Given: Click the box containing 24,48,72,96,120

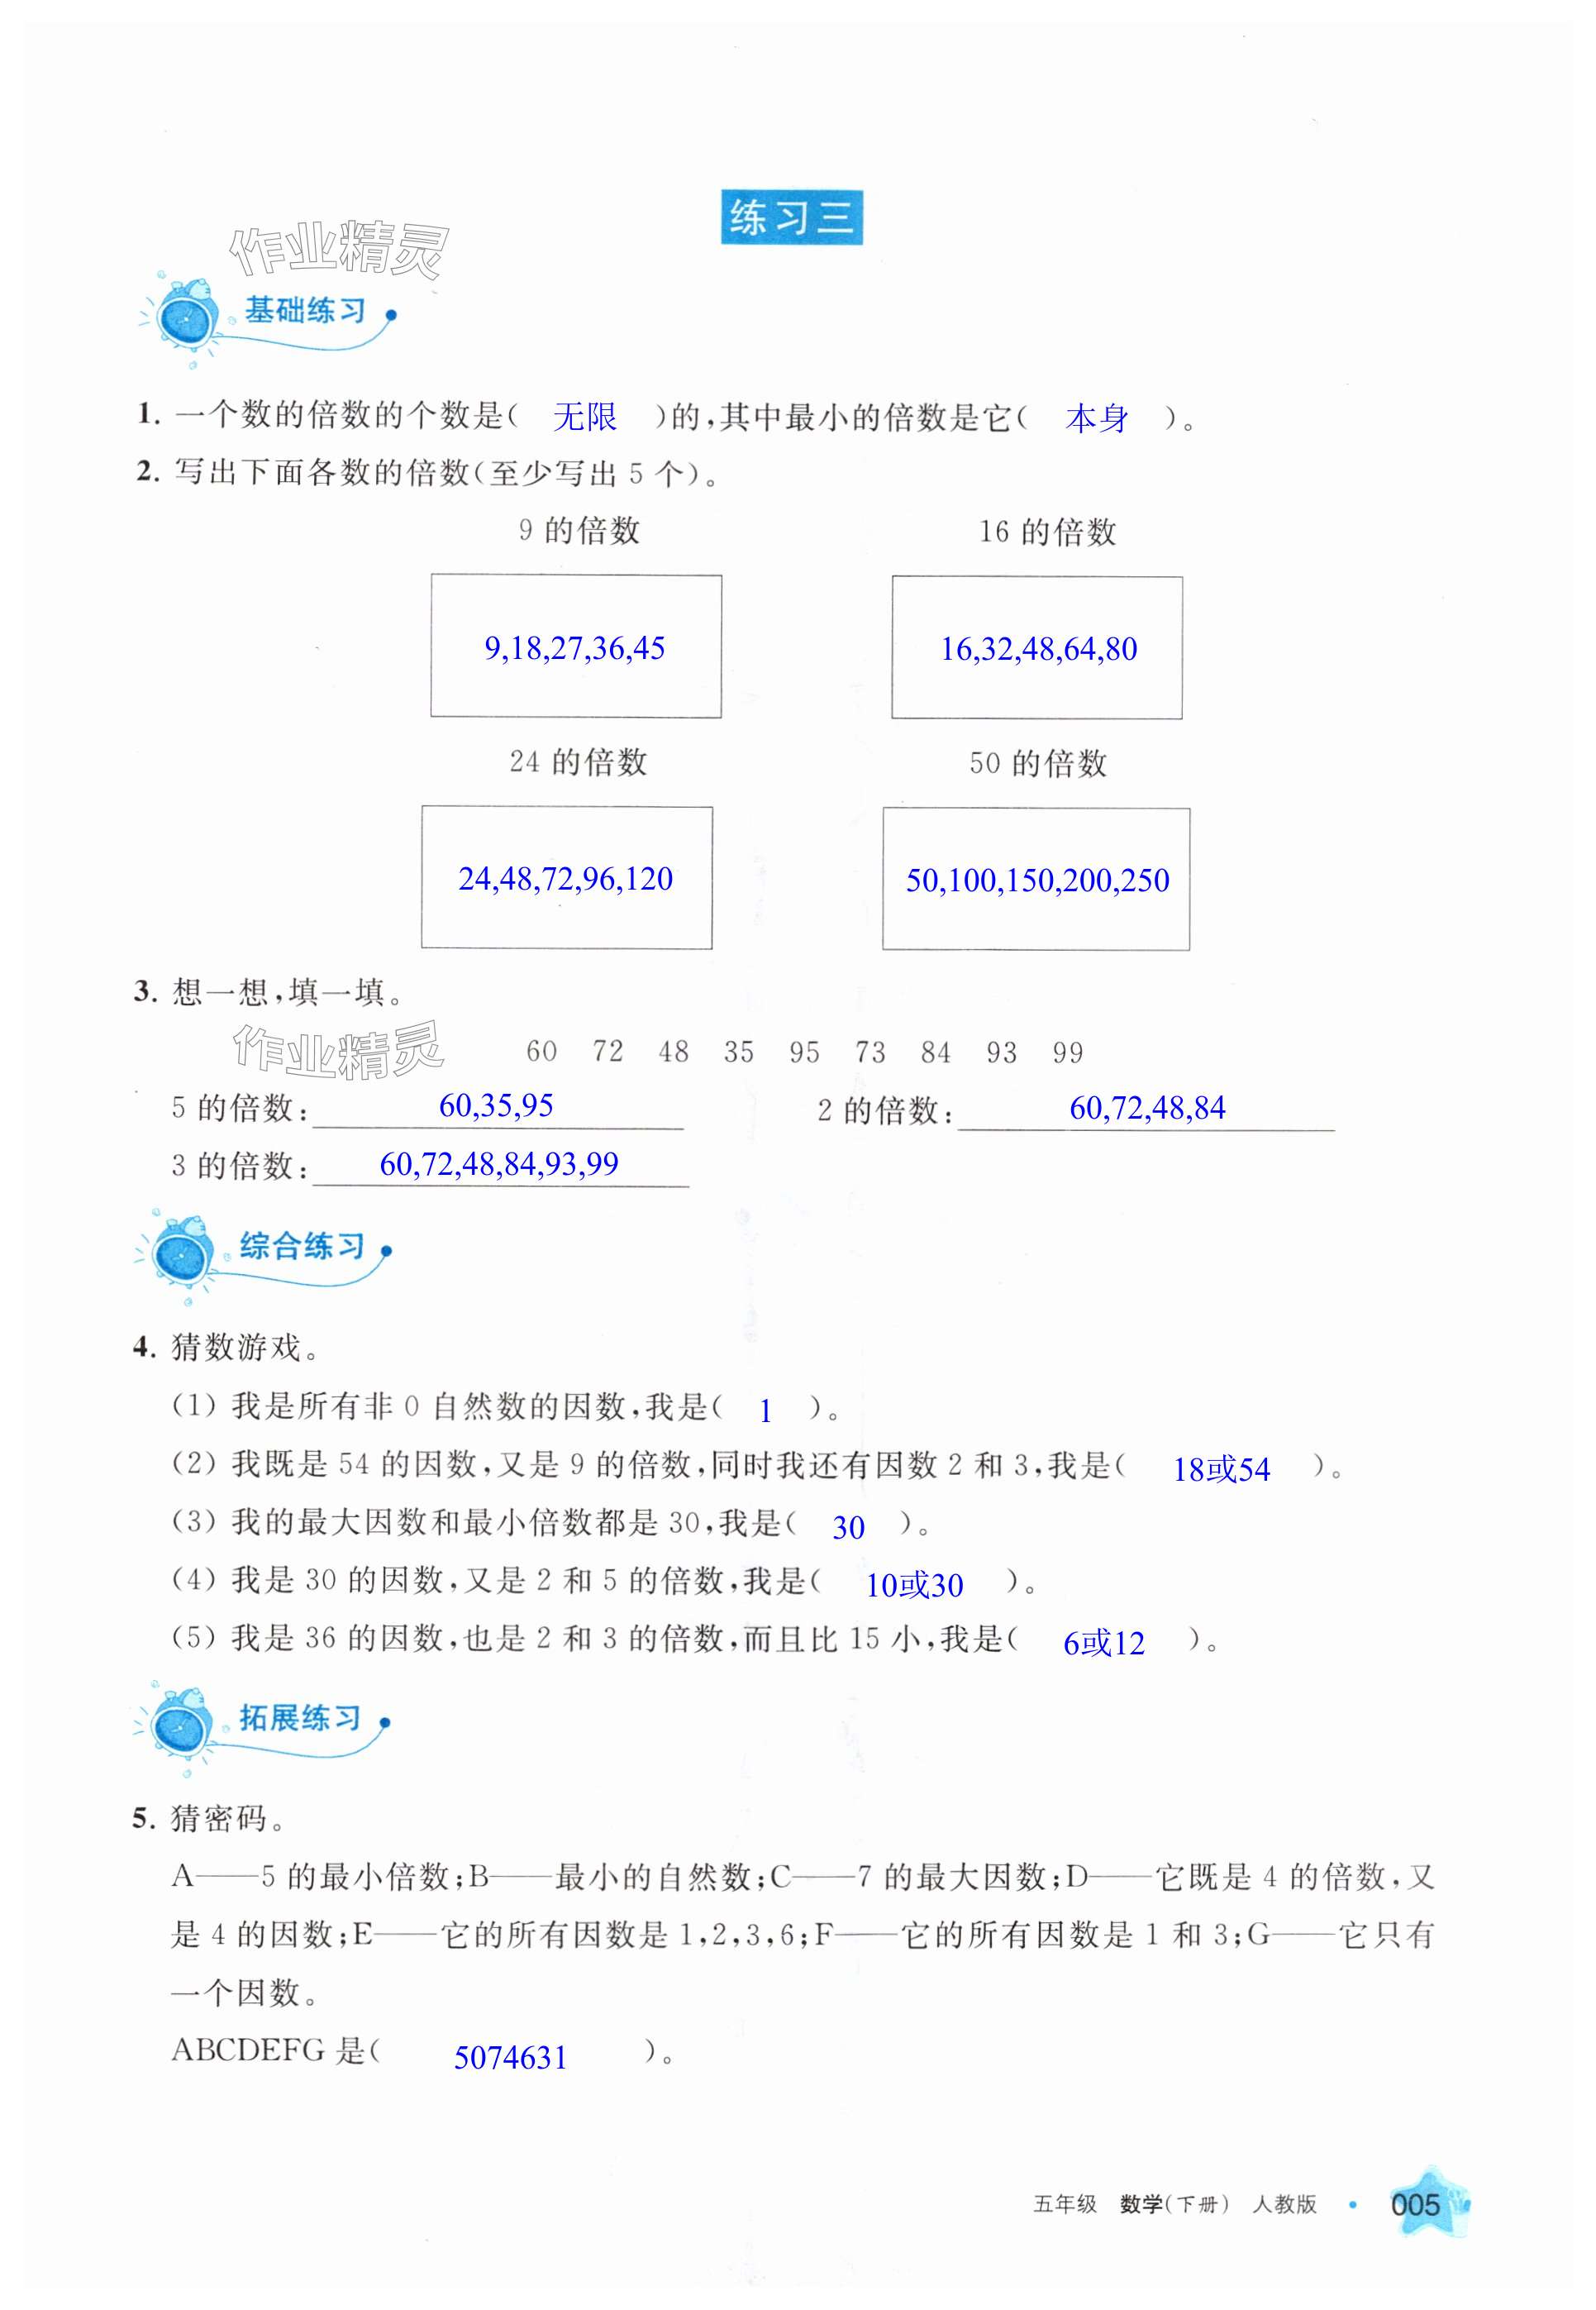Looking at the screenshot, I should click(x=566, y=877).
